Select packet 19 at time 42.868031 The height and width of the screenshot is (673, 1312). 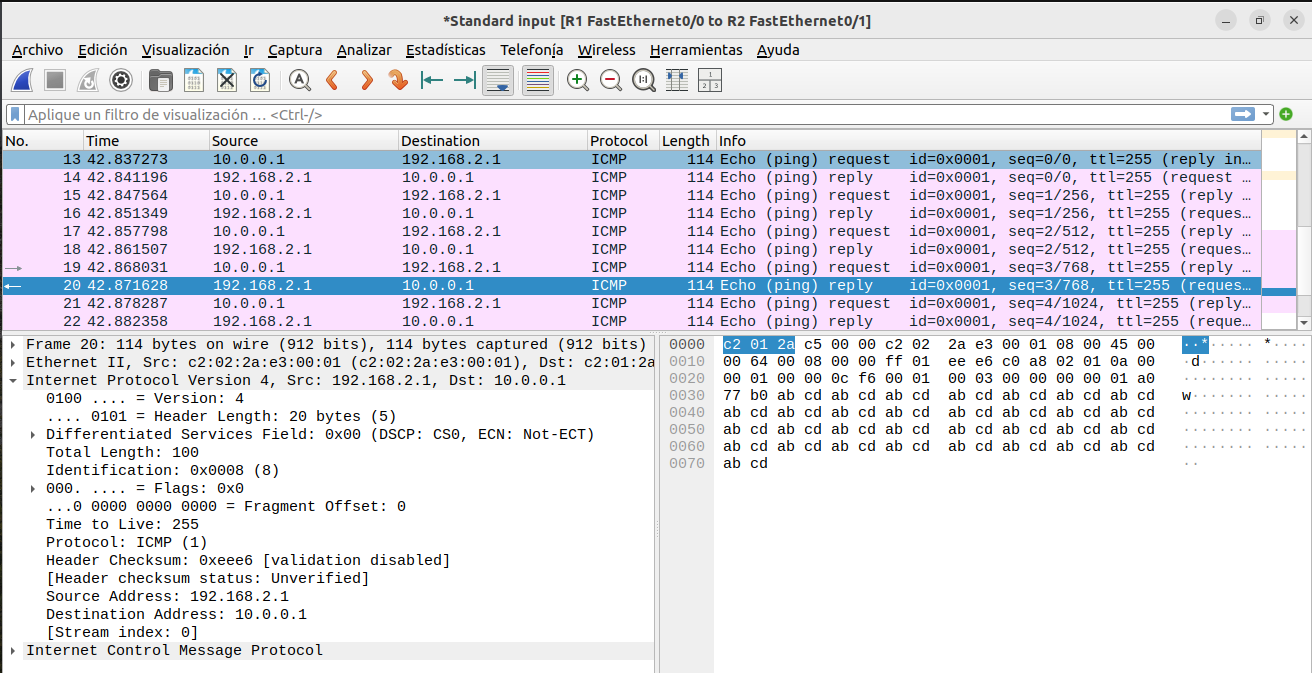[x=632, y=268]
